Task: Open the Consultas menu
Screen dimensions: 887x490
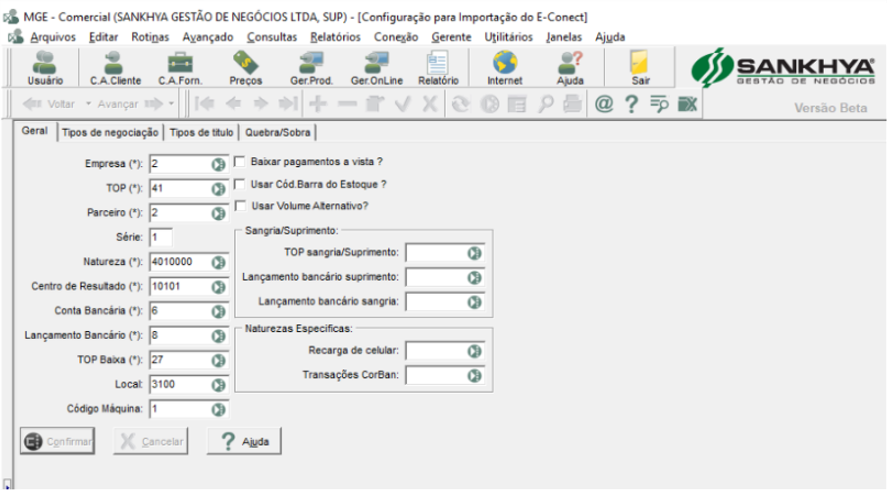Action: (272, 37)
